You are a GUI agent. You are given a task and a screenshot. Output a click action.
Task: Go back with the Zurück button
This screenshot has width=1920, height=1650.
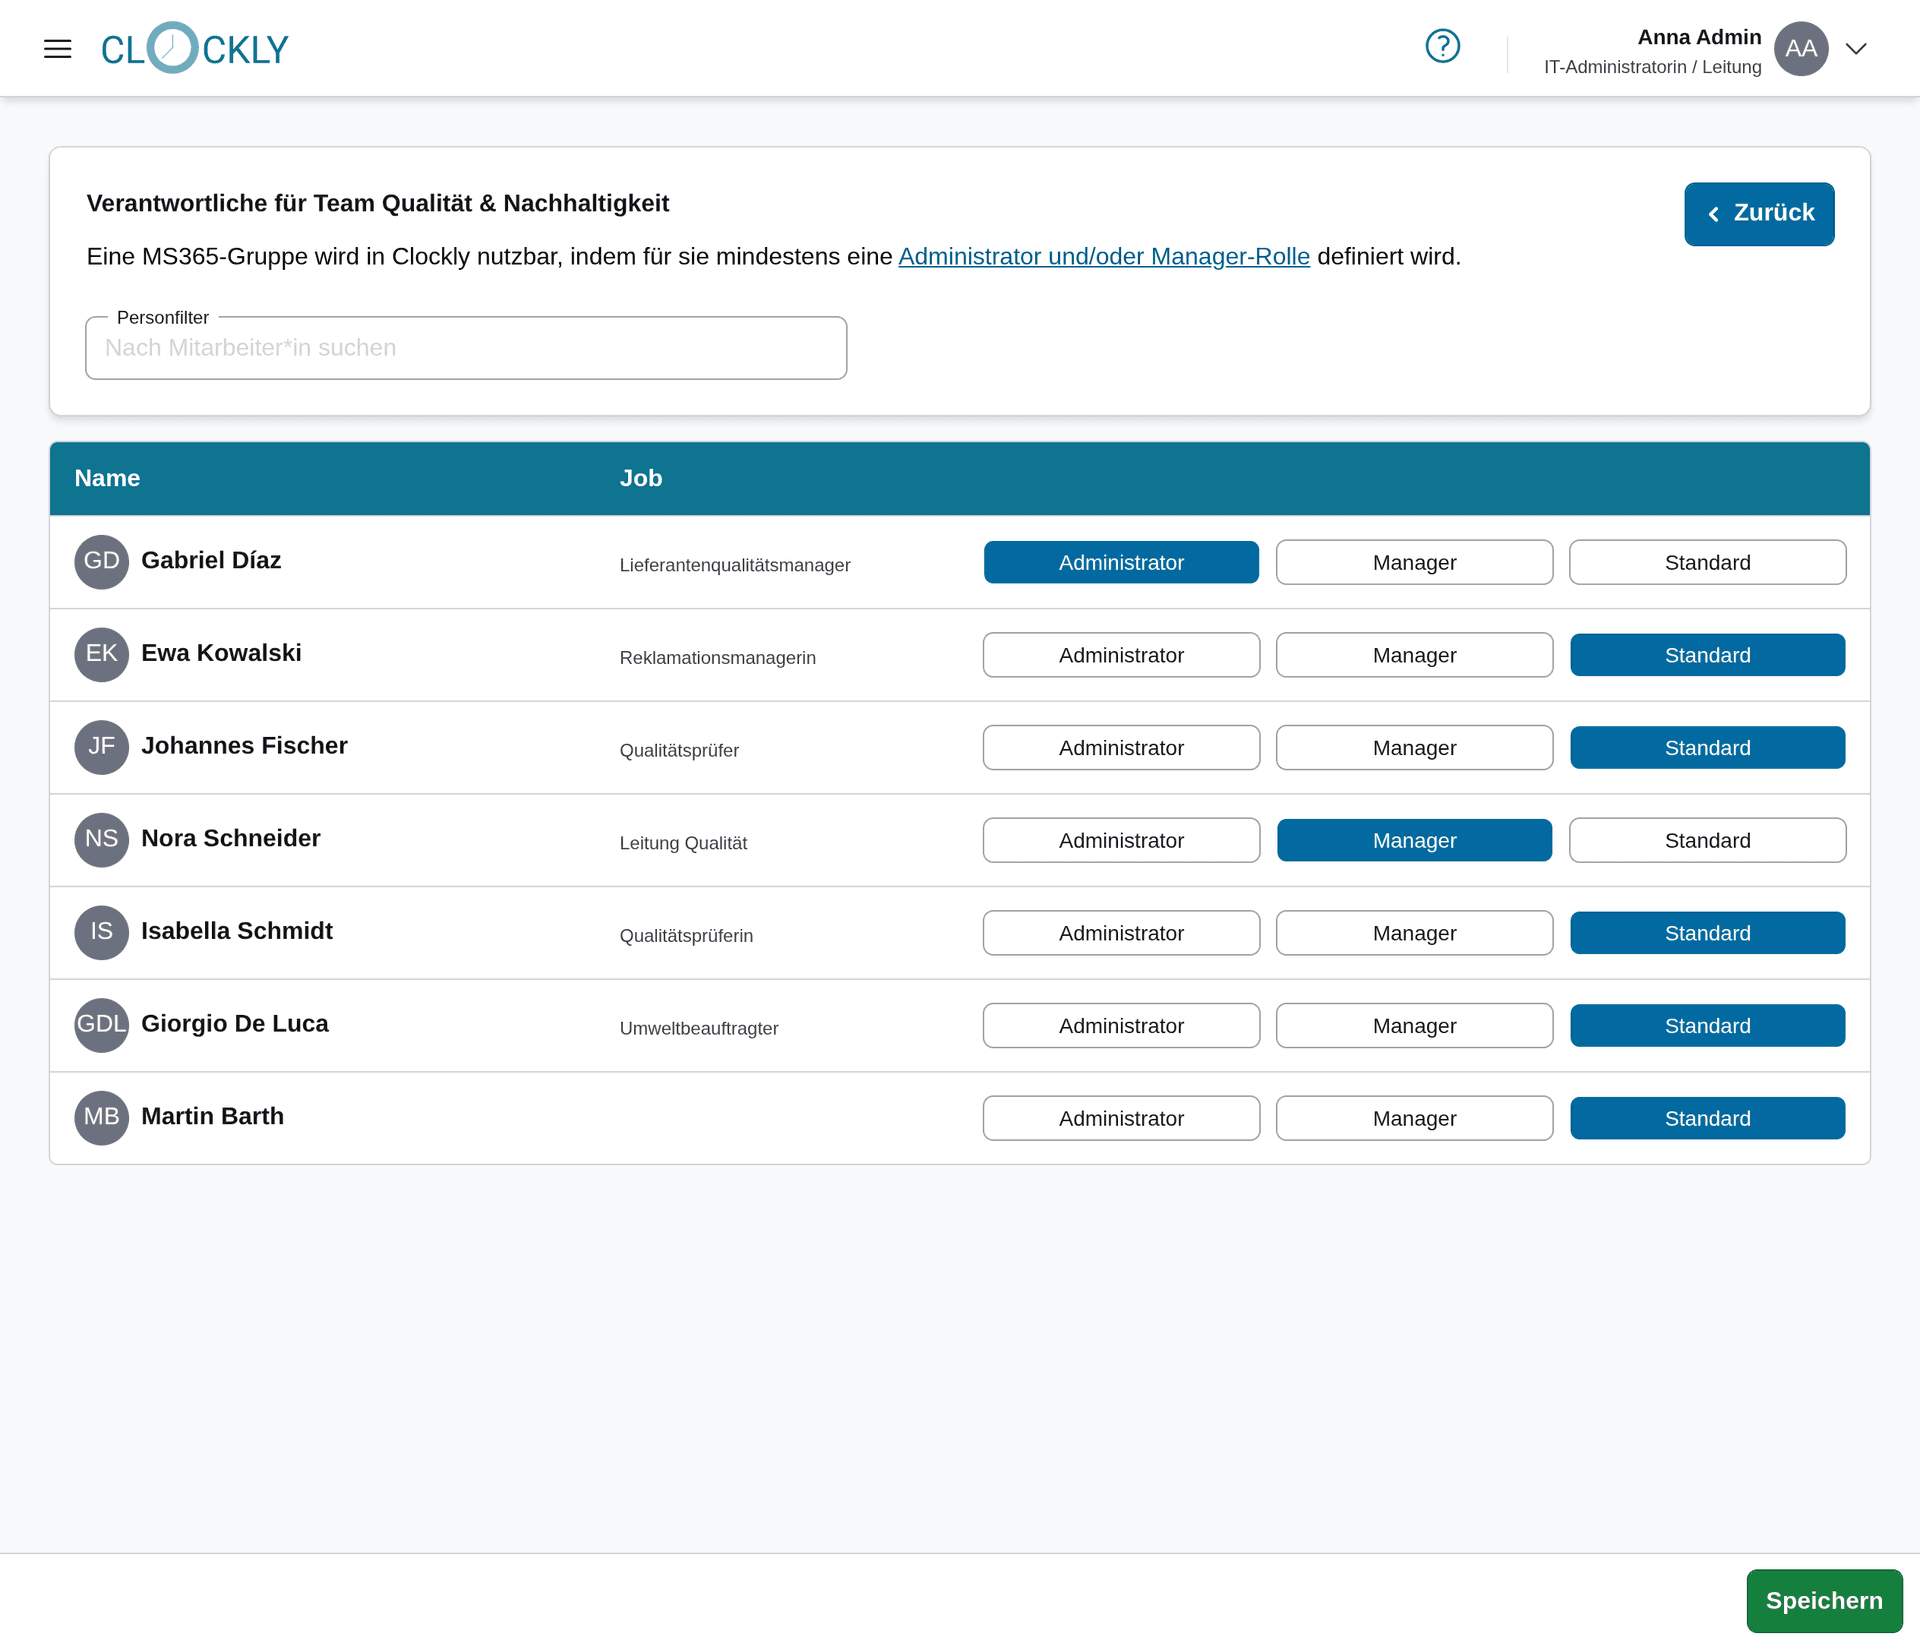[x=1759, y=213]
